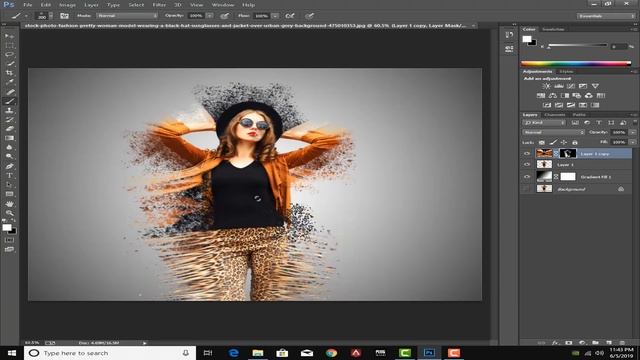Viewport: 640px width, 360px height.
Task: Select the Lasso tool
Action: pos(9,54)
